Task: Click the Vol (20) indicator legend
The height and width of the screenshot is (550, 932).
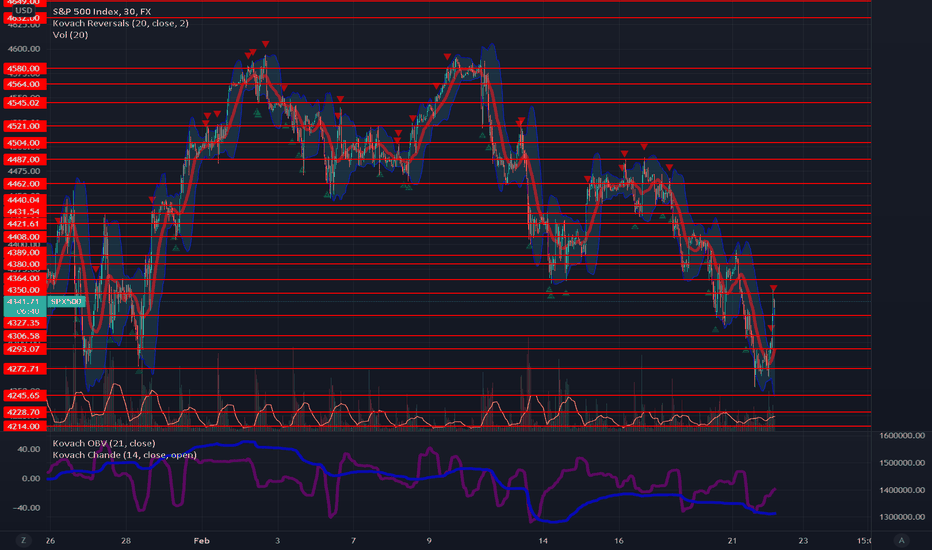Action: [70, 35]
